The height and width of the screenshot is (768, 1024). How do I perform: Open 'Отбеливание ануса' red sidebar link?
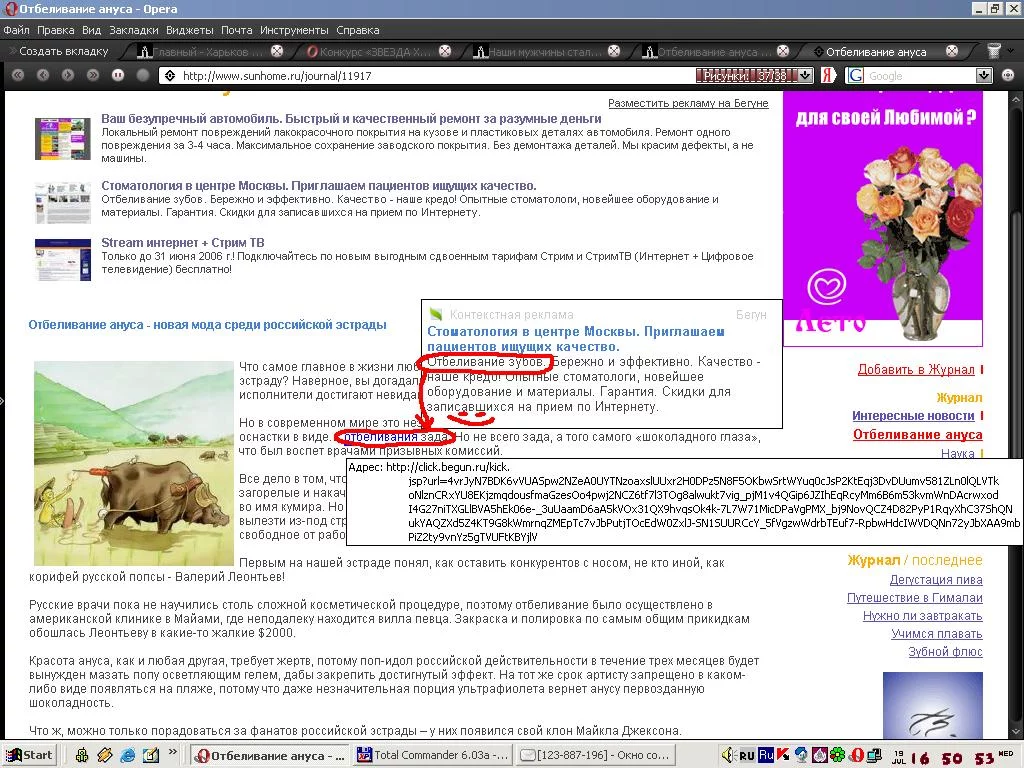(918, 435)
